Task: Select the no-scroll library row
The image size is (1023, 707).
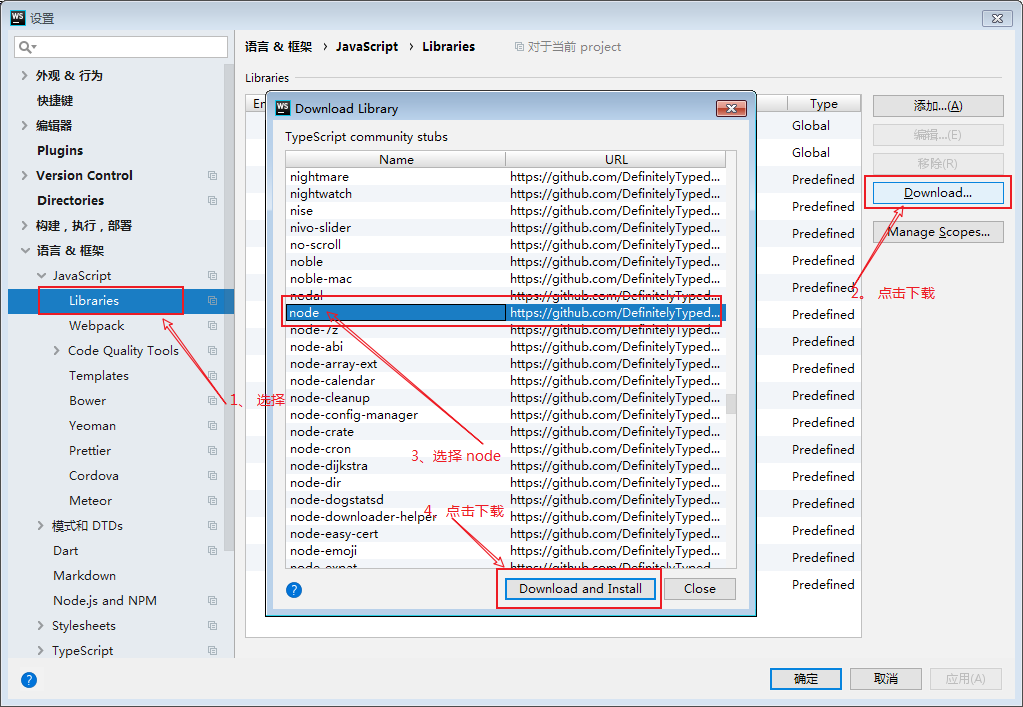Action: pyautogui.click(x=506, y=245)
